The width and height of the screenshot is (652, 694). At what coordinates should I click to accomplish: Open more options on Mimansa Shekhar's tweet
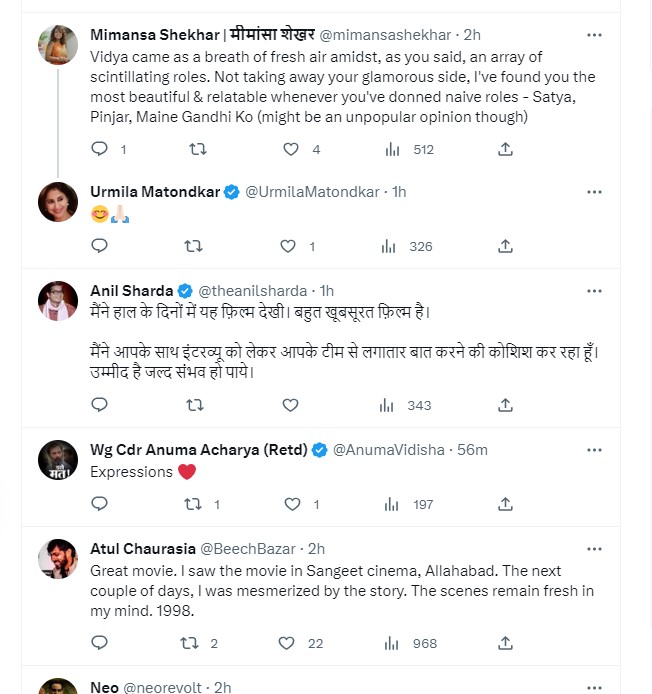tap(595, 35)
